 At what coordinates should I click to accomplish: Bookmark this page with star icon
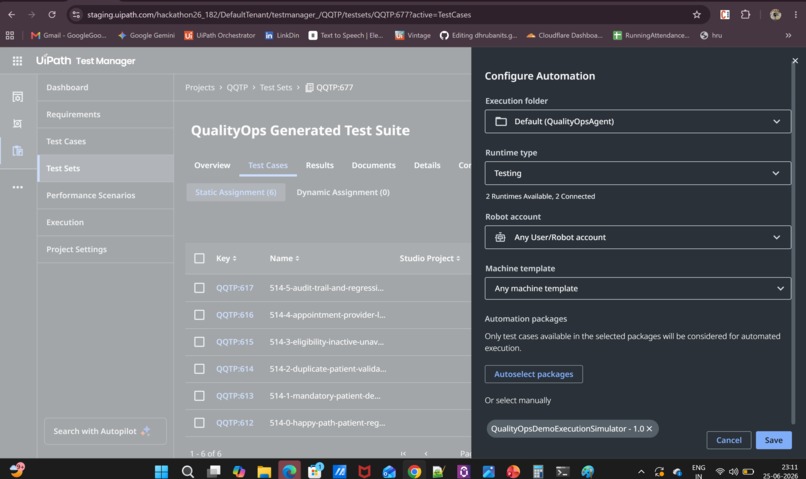697,14
